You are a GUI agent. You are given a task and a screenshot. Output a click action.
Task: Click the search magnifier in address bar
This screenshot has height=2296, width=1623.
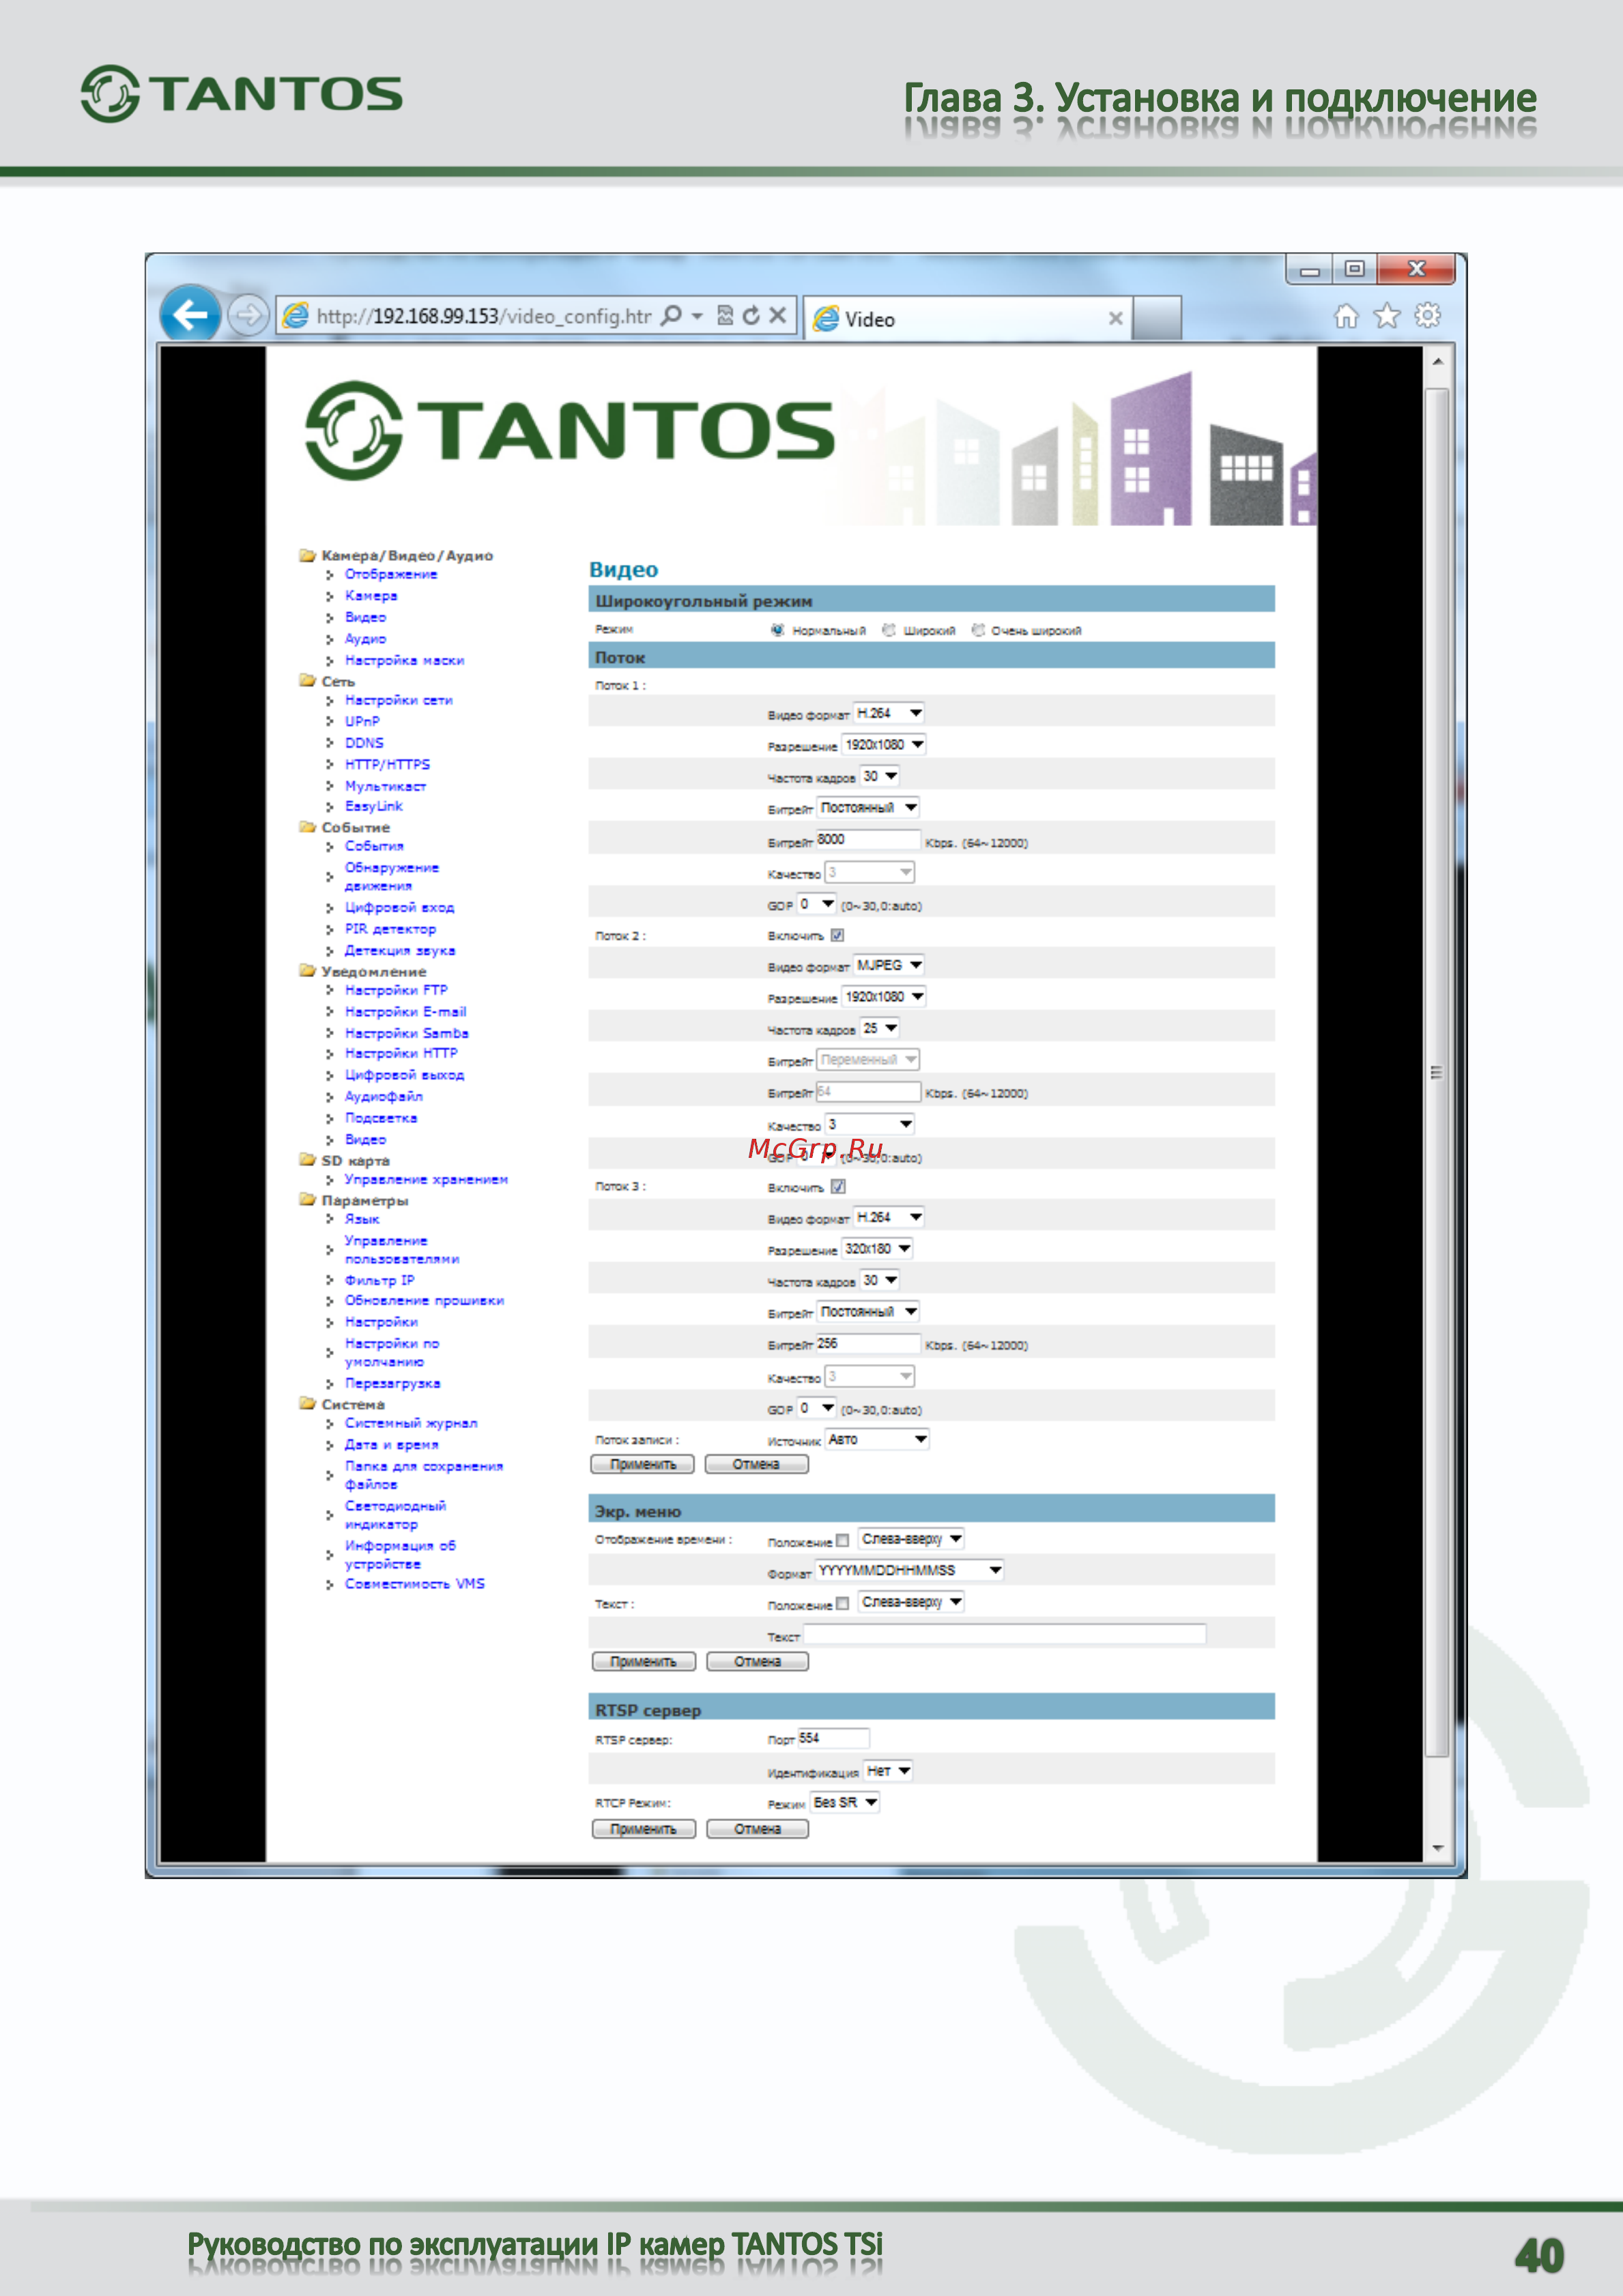pyautogui.click(x=672, y=315)
